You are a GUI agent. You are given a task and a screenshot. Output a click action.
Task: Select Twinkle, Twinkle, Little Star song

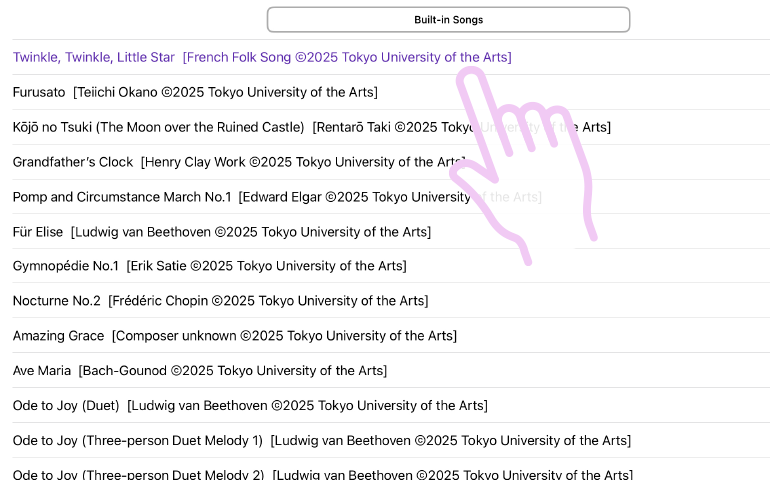point(391,57)
